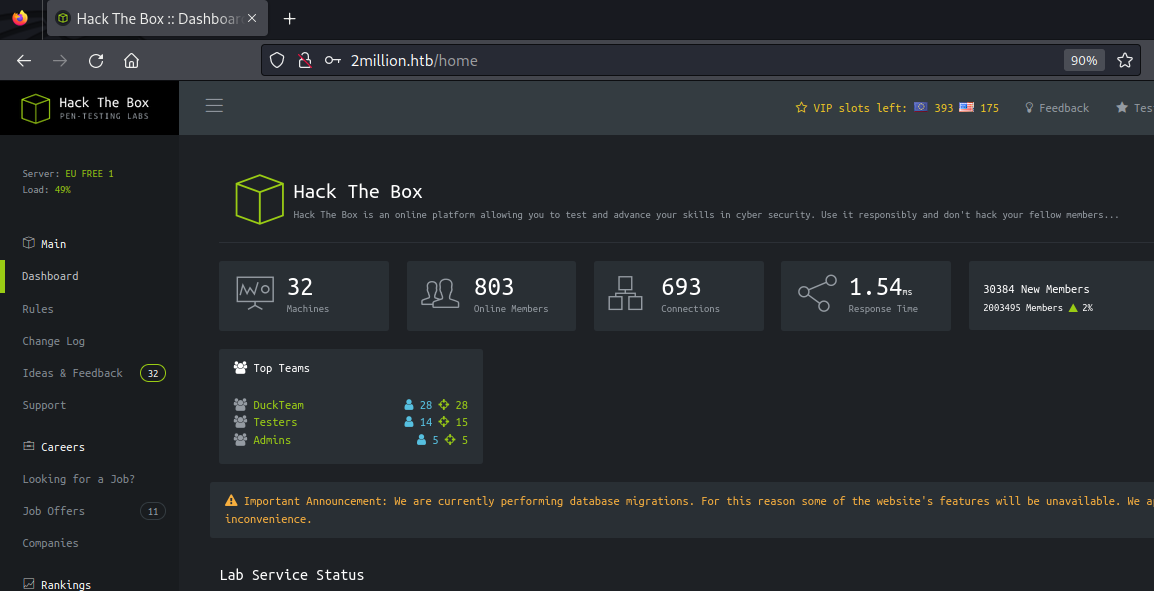Open a new browser tab

(x=290, y=19)
